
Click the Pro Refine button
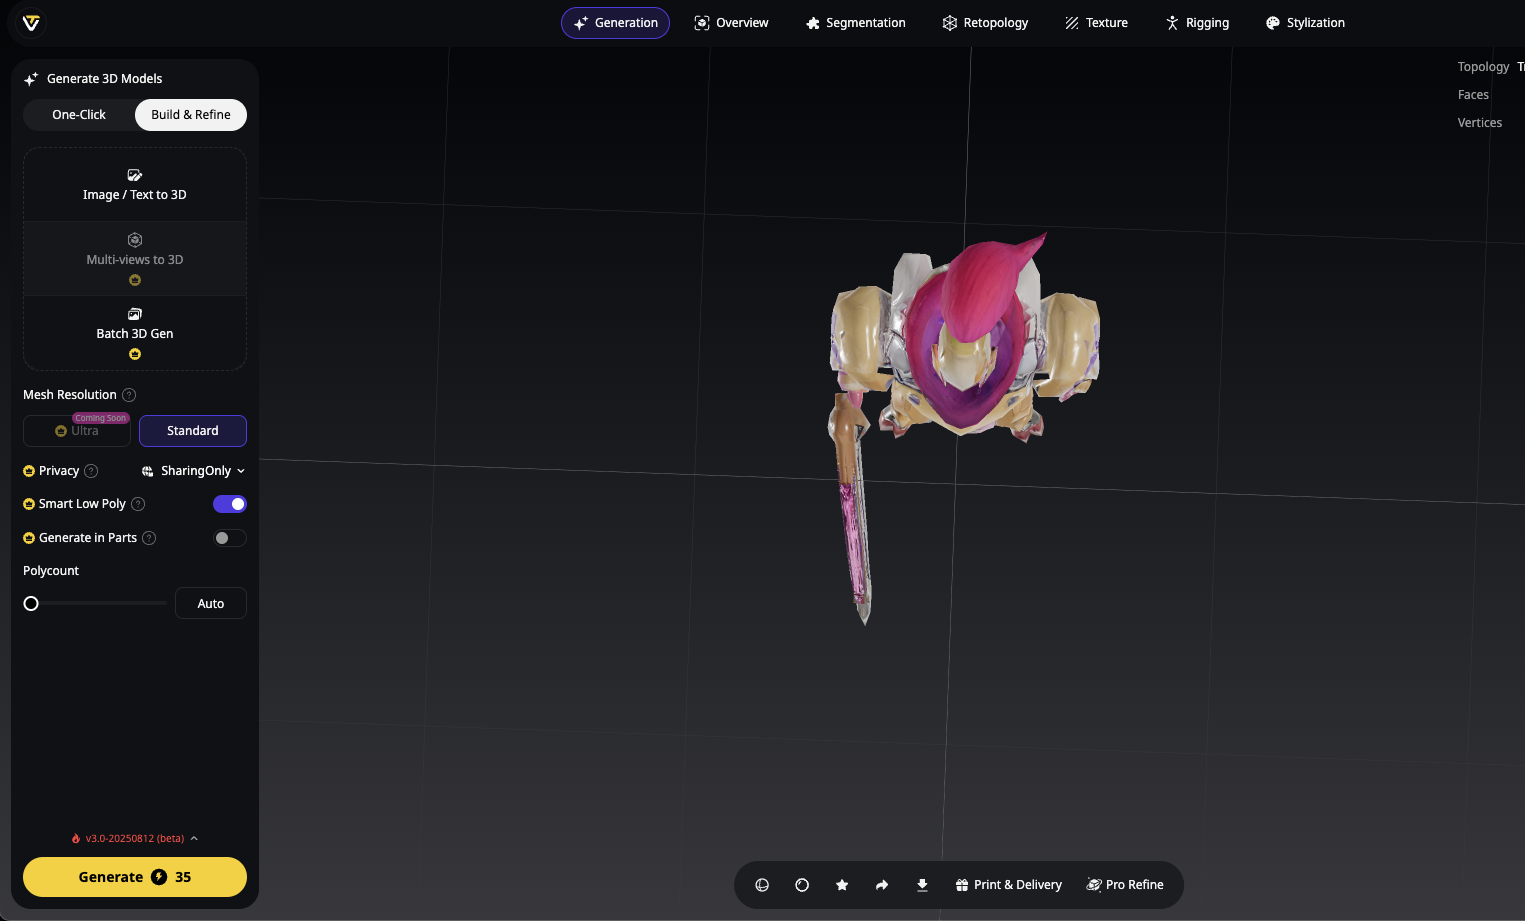pyautogui.click(x=1125, y=885)
